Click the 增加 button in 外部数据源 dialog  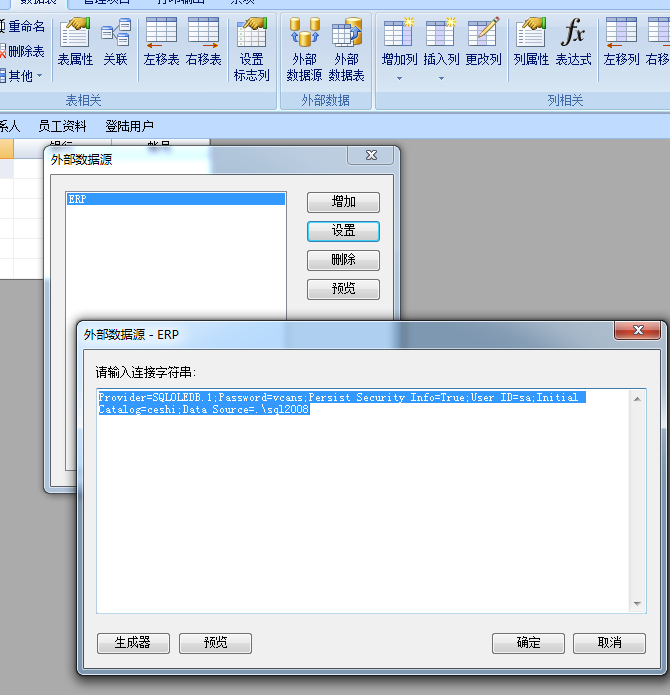343,202
